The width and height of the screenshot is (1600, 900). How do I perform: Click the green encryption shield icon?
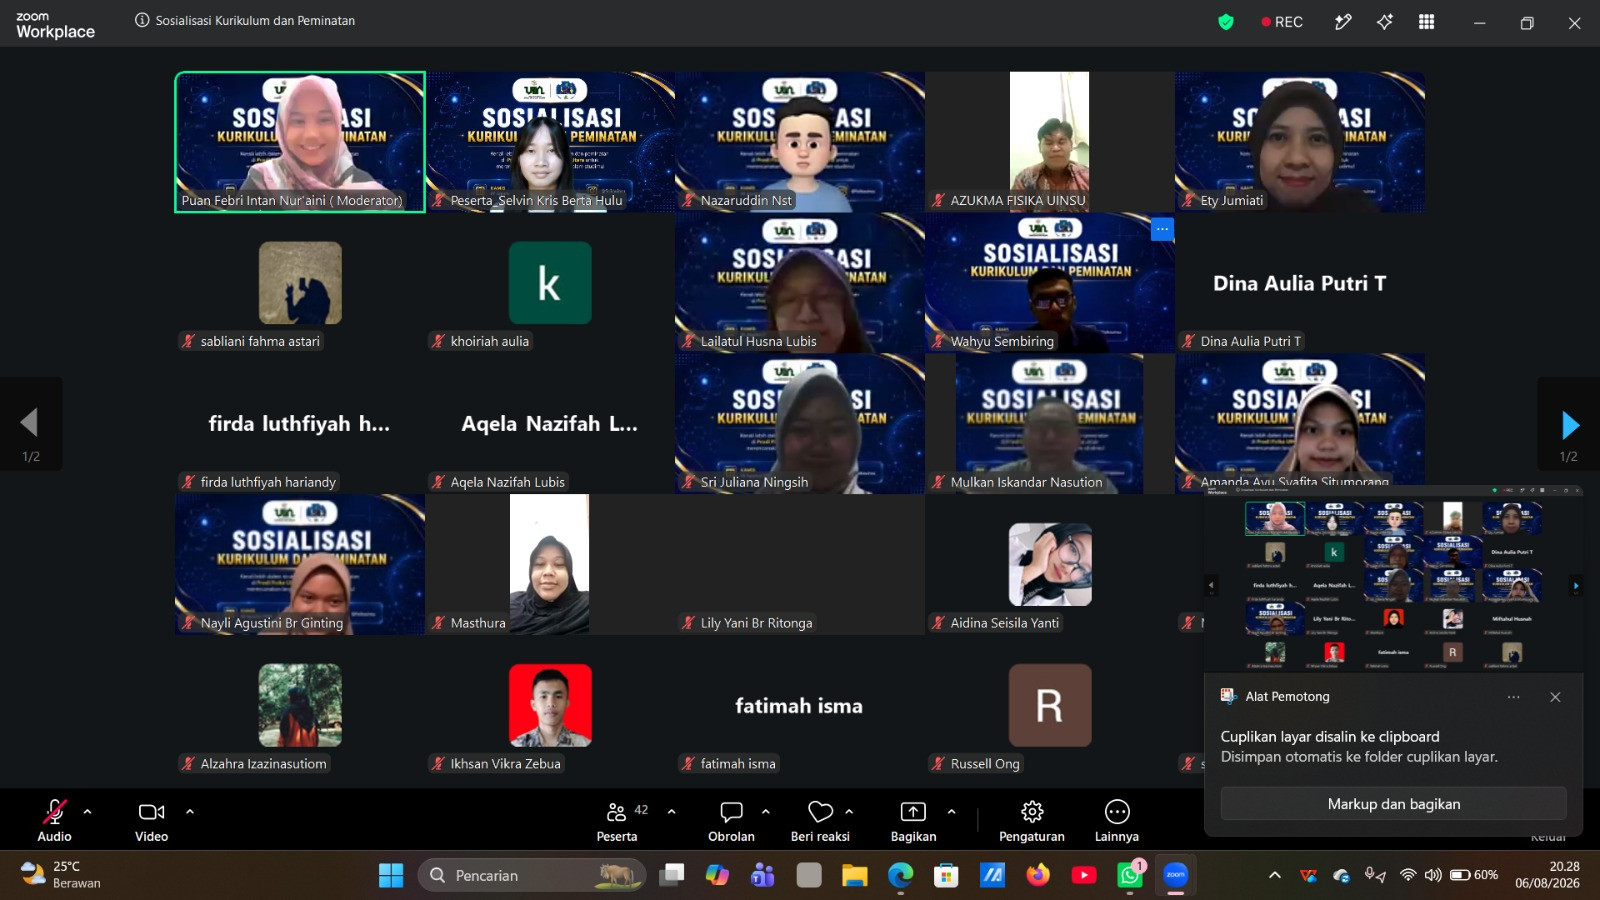(1226, 22)
